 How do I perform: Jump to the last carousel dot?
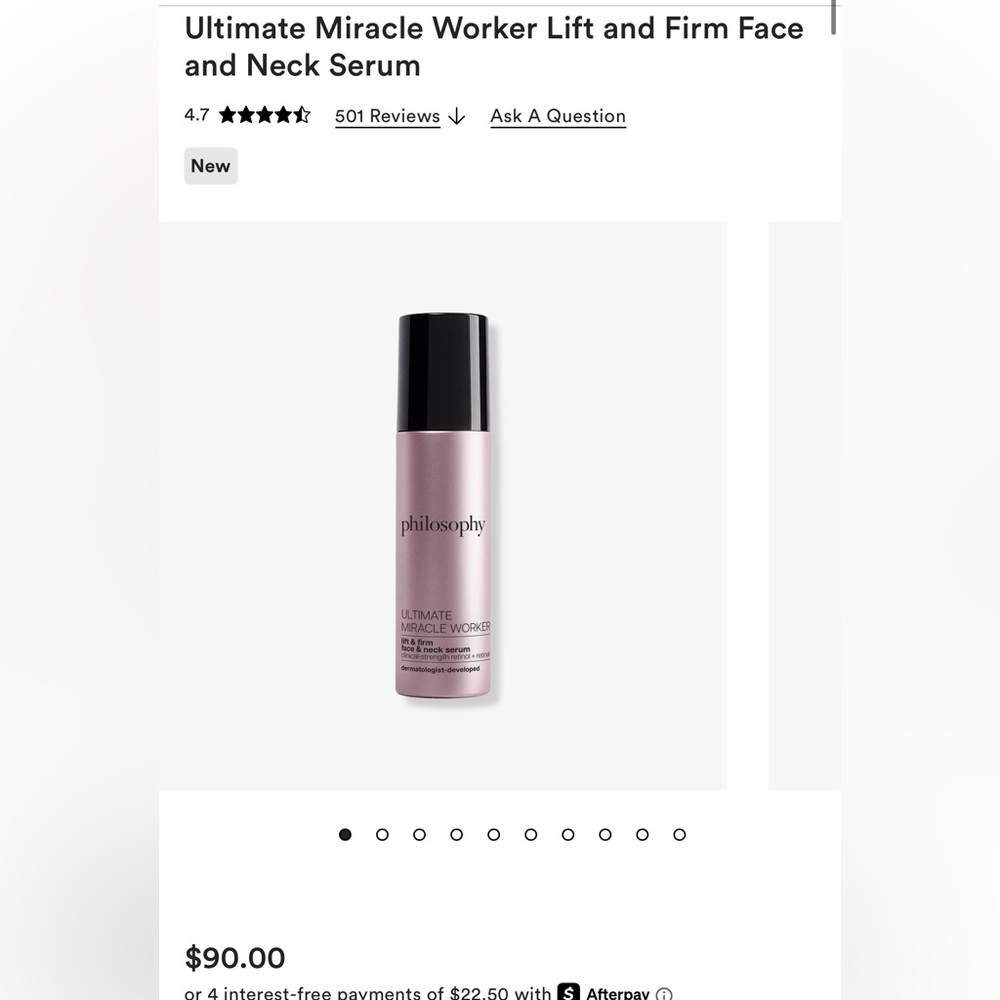[679, 834]
